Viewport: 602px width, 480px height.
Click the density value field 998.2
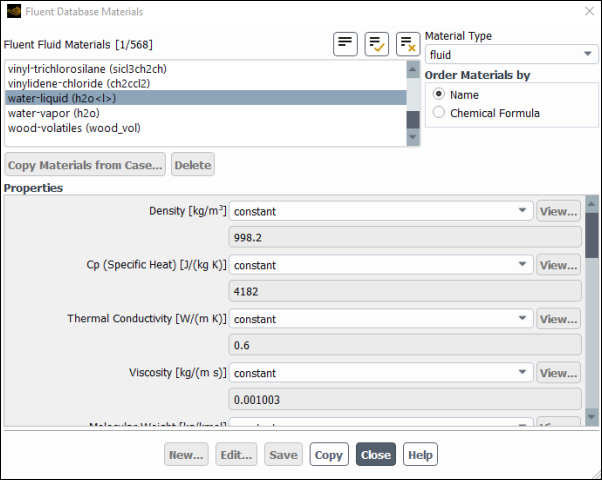pos(405,237)
